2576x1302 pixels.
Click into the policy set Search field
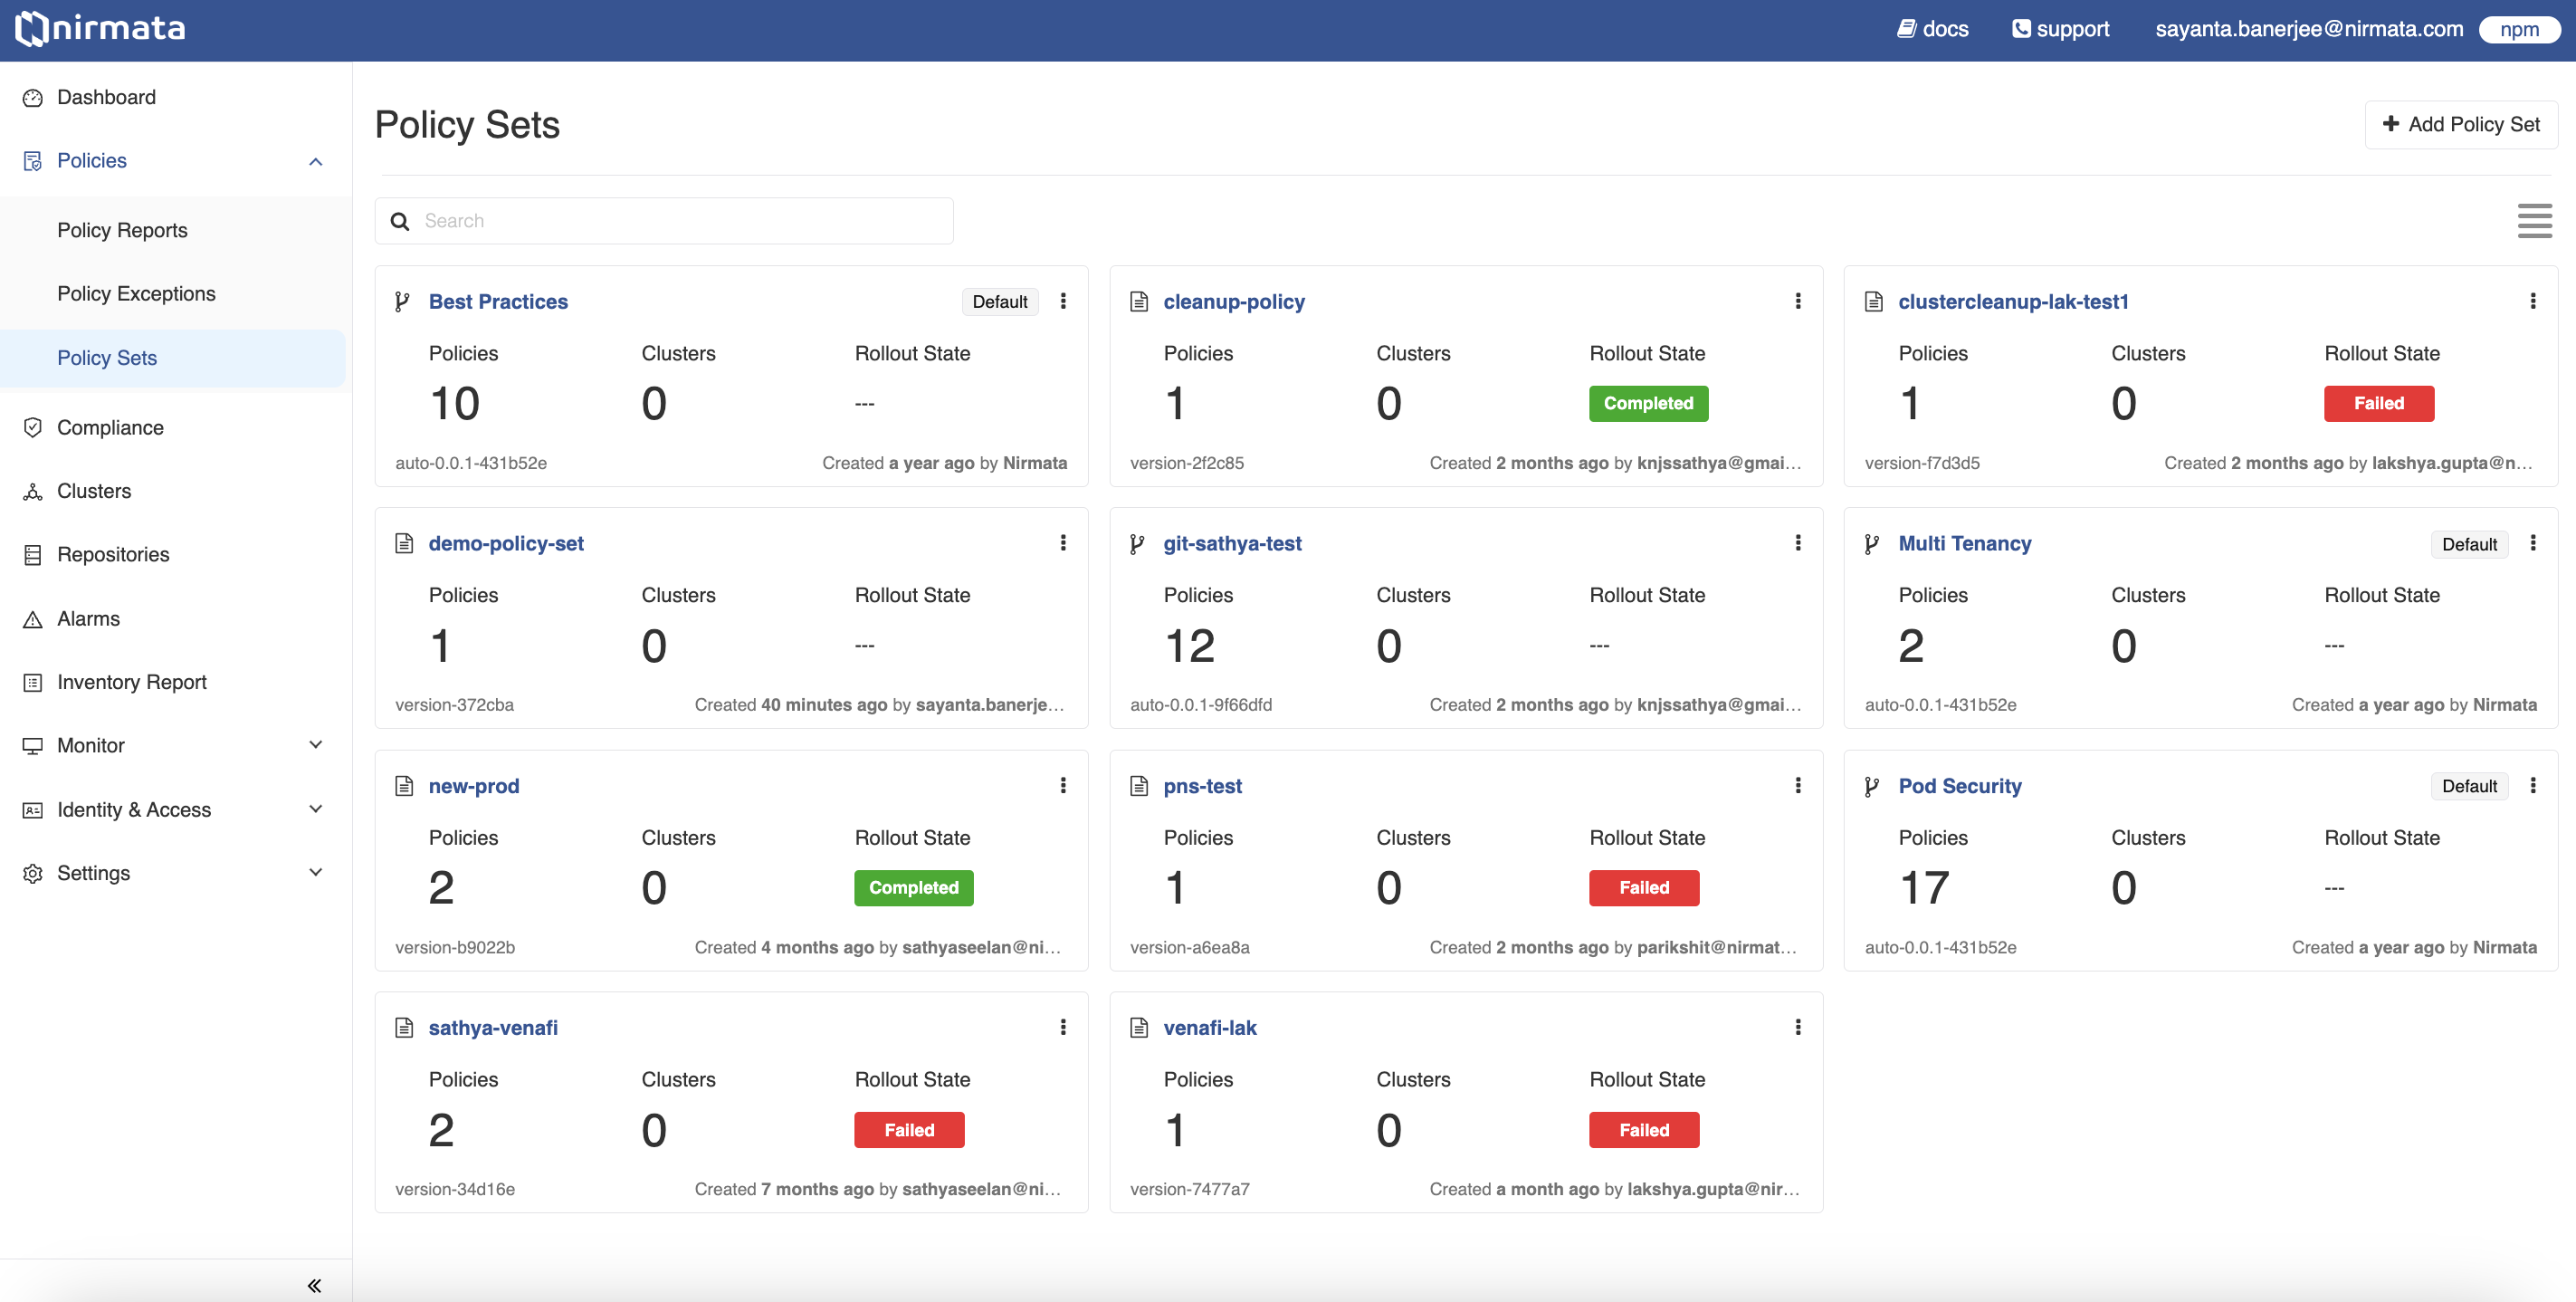point(664,221)
